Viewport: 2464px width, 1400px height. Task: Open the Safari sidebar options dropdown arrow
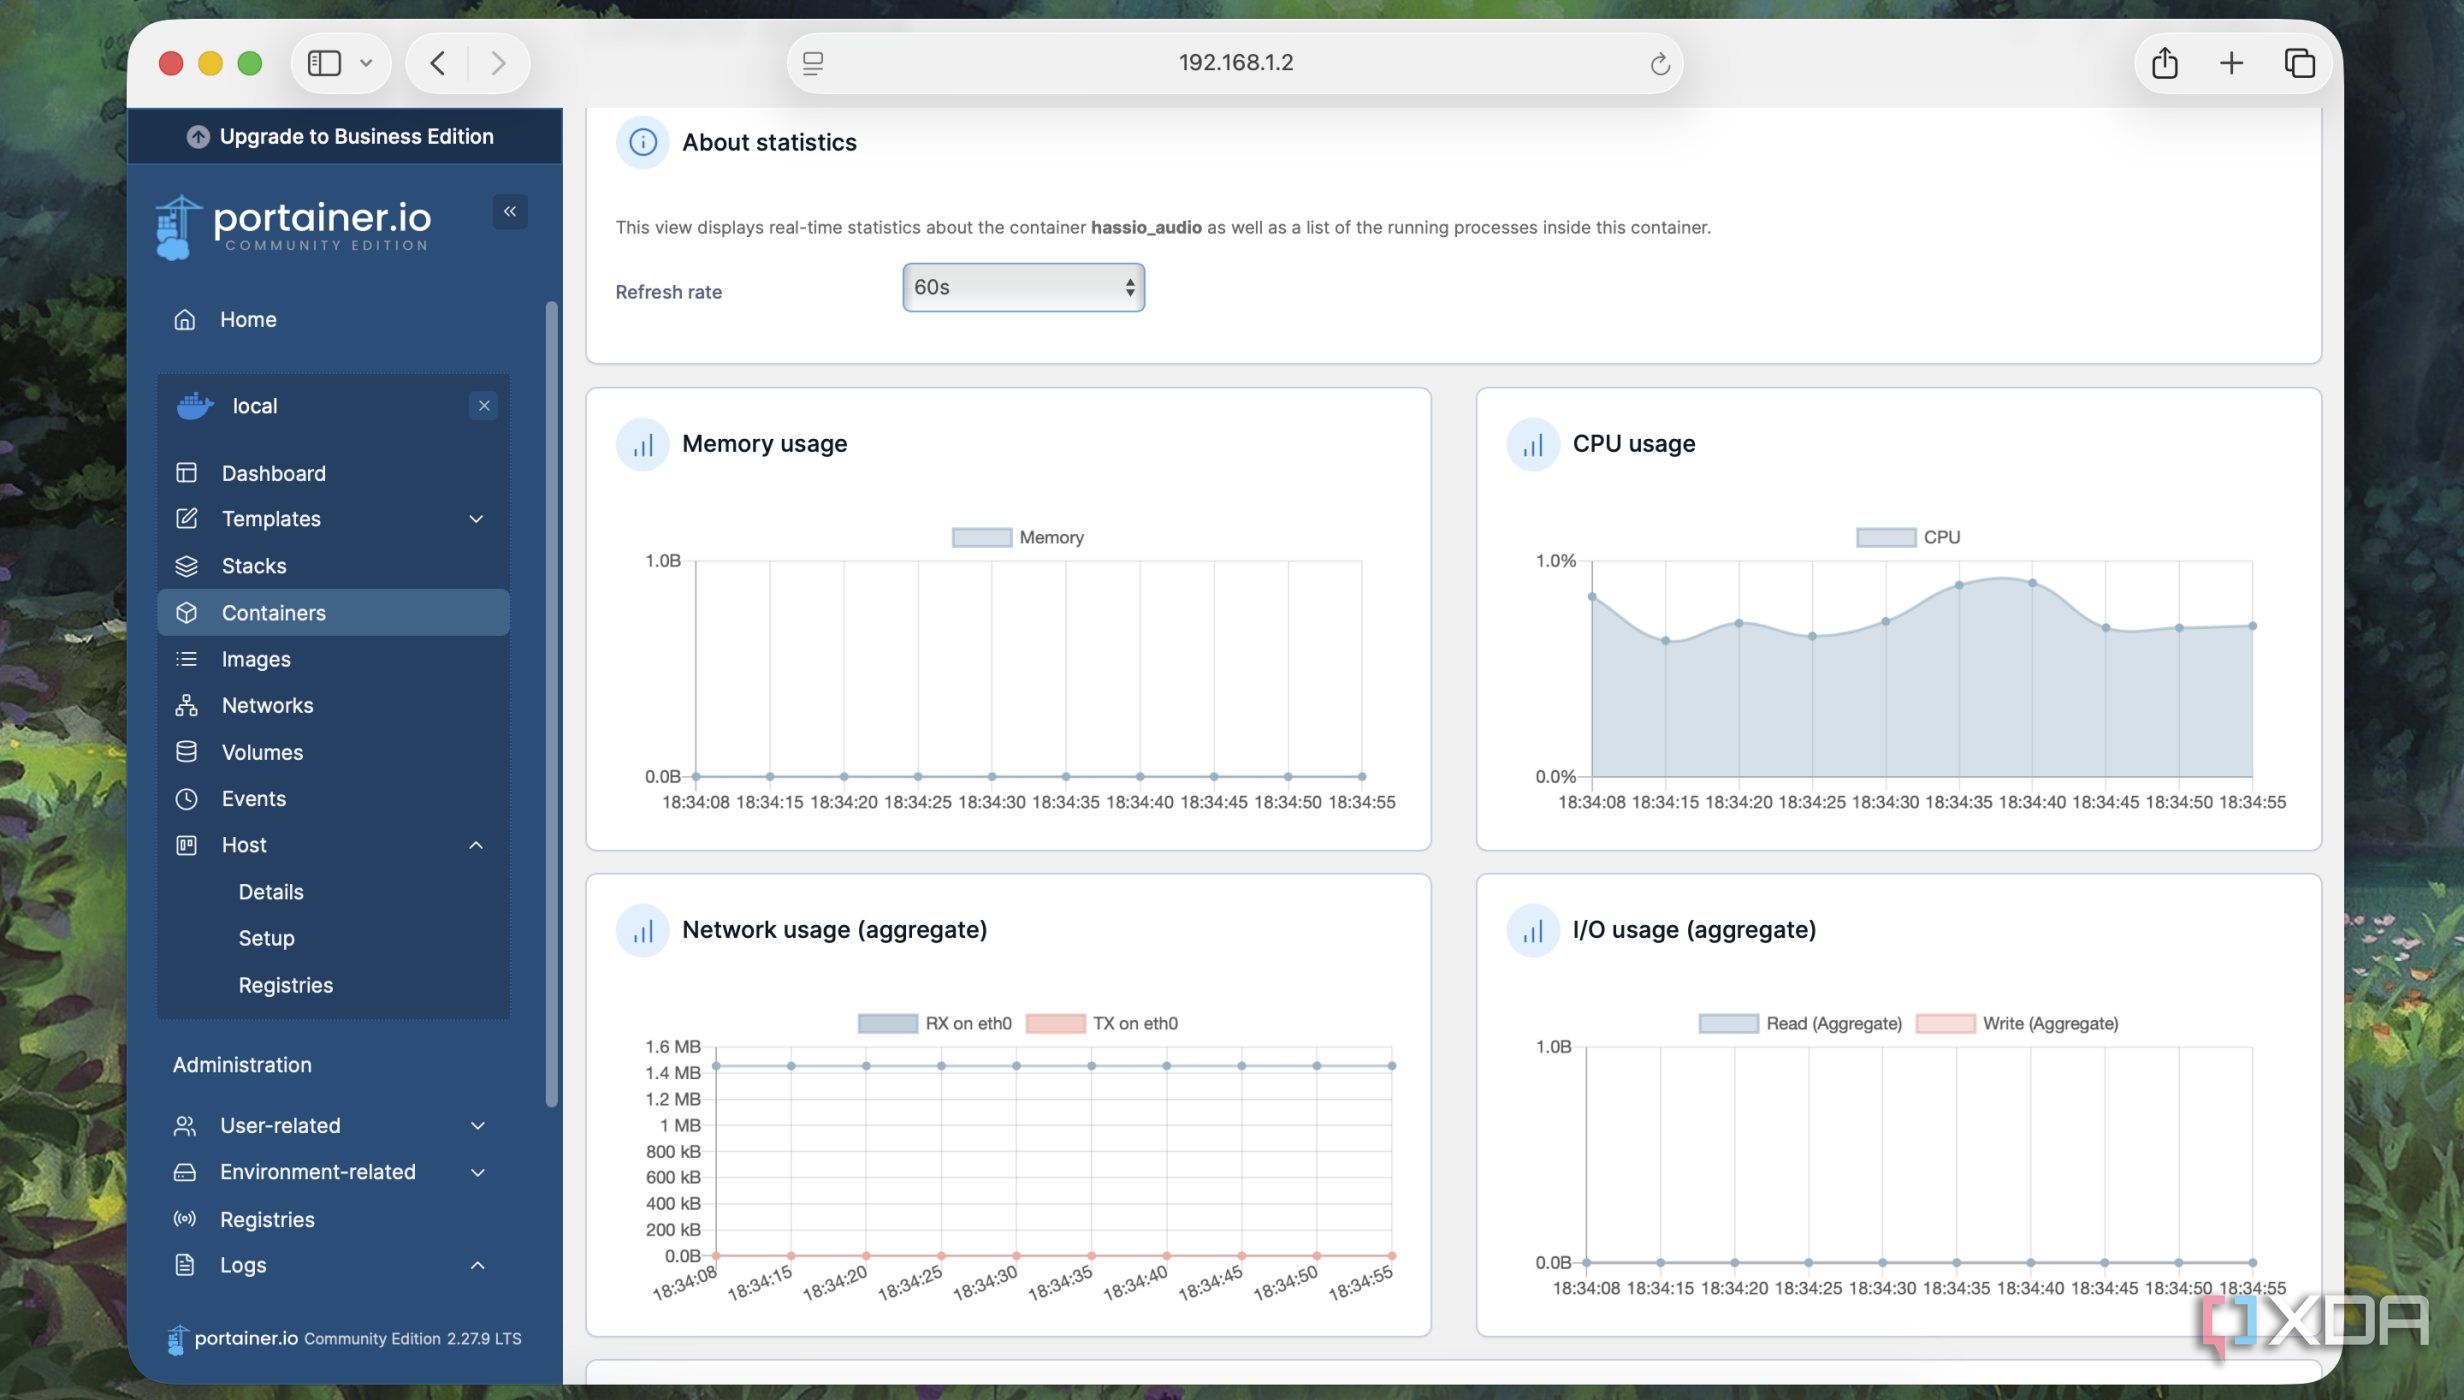point(366,63)
